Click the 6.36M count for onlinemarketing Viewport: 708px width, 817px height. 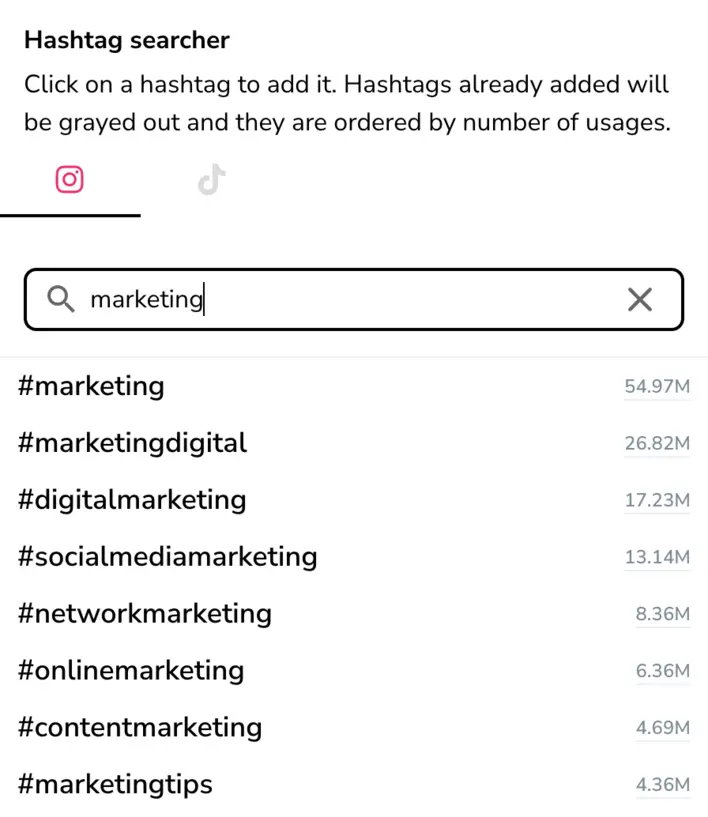[663, 672]
